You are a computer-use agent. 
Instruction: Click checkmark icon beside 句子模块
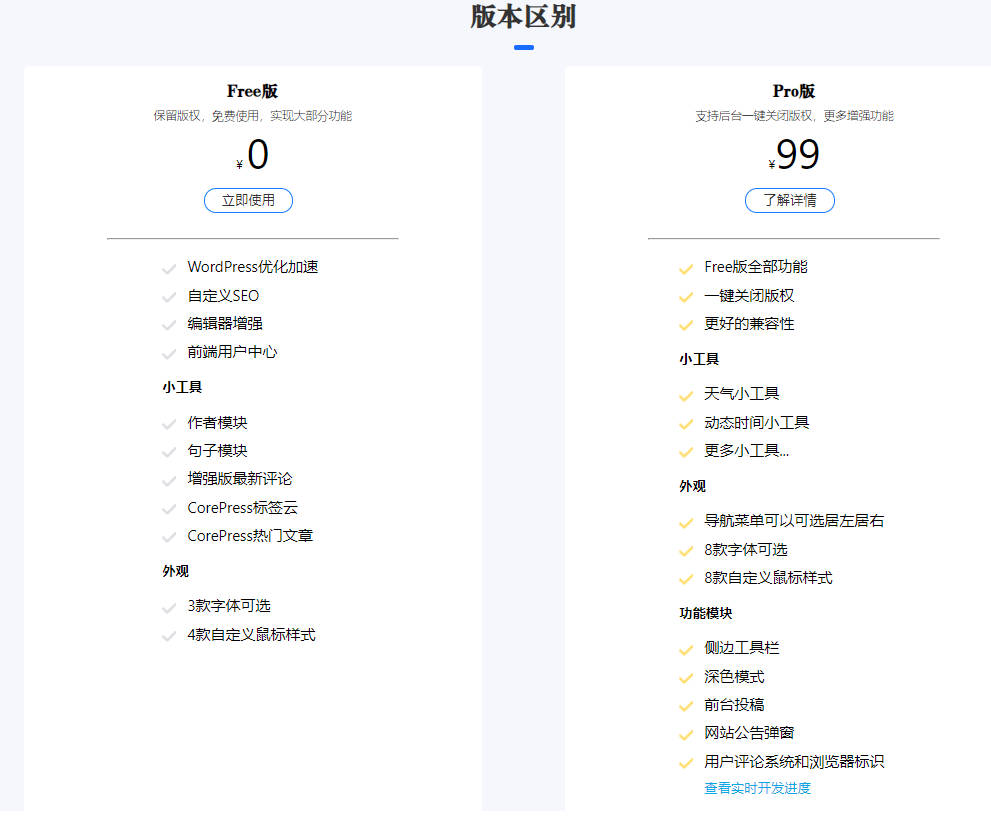[169, 452]
